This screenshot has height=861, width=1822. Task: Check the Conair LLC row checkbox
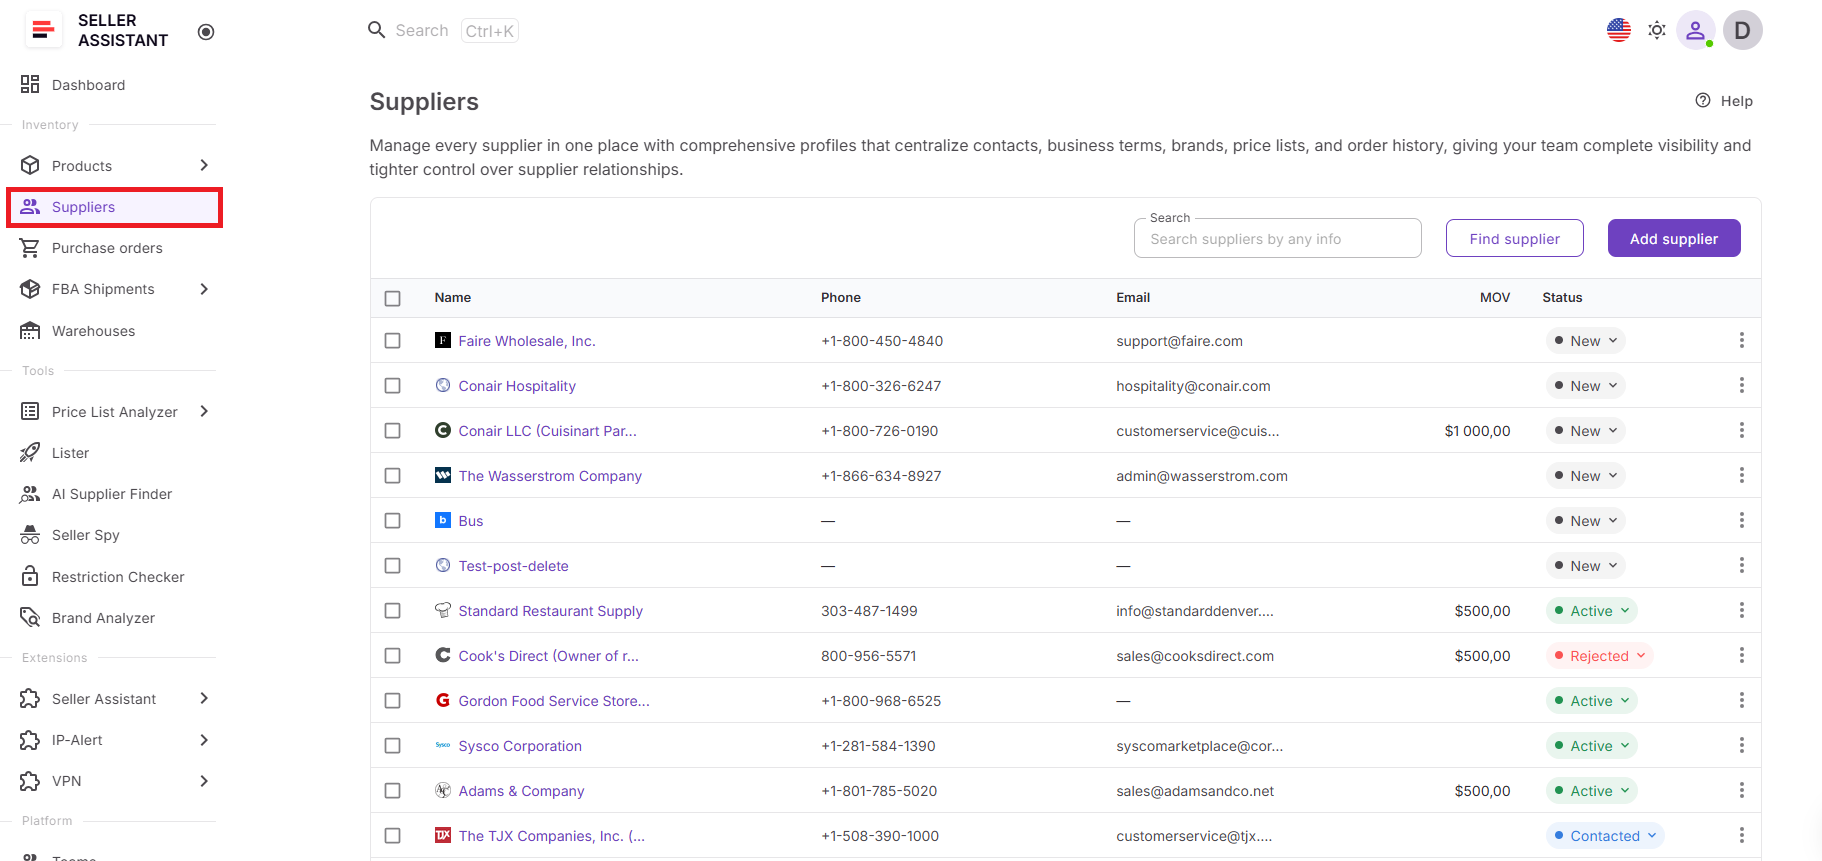(393, 431)
